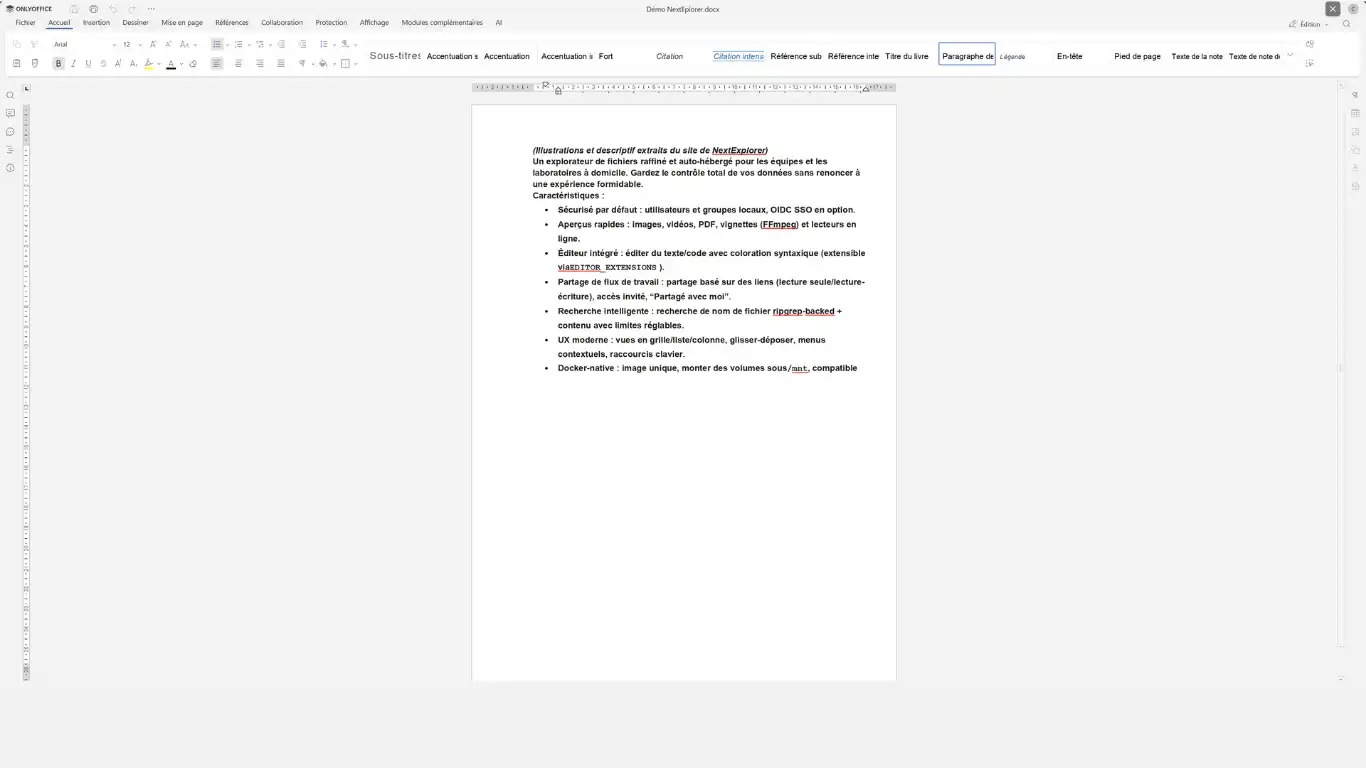Click the Select all icon beside Paste
This screenshot has width=1366, height=768.
35,63
